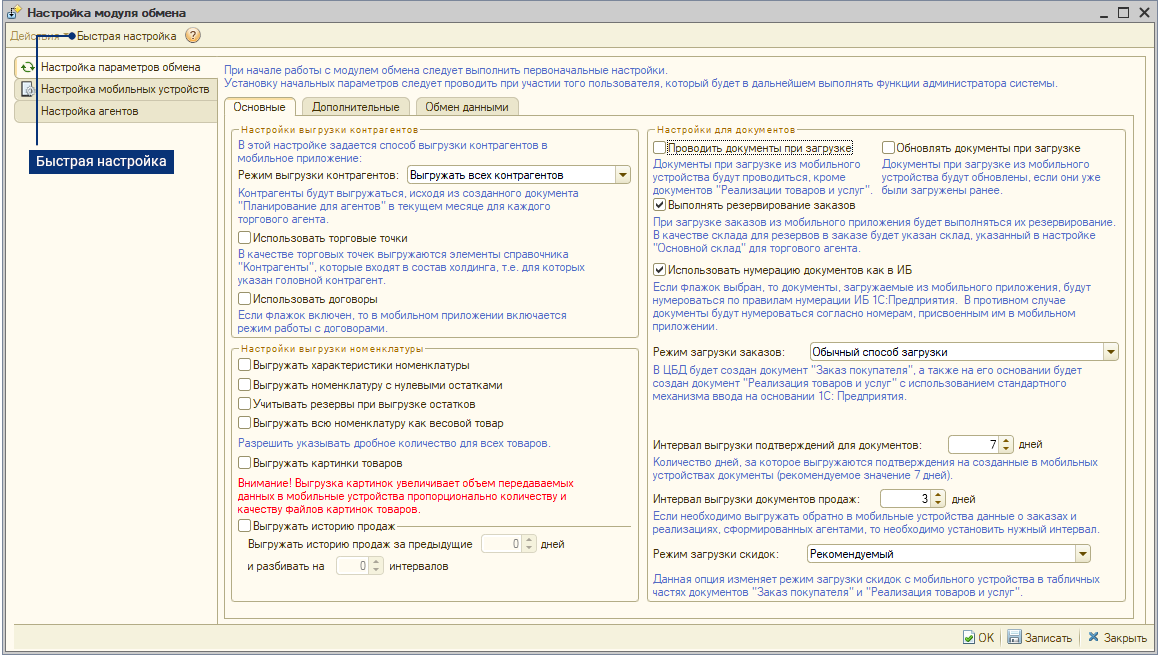
Task: Open the Дополнительные tab
Action: [355, 107]
